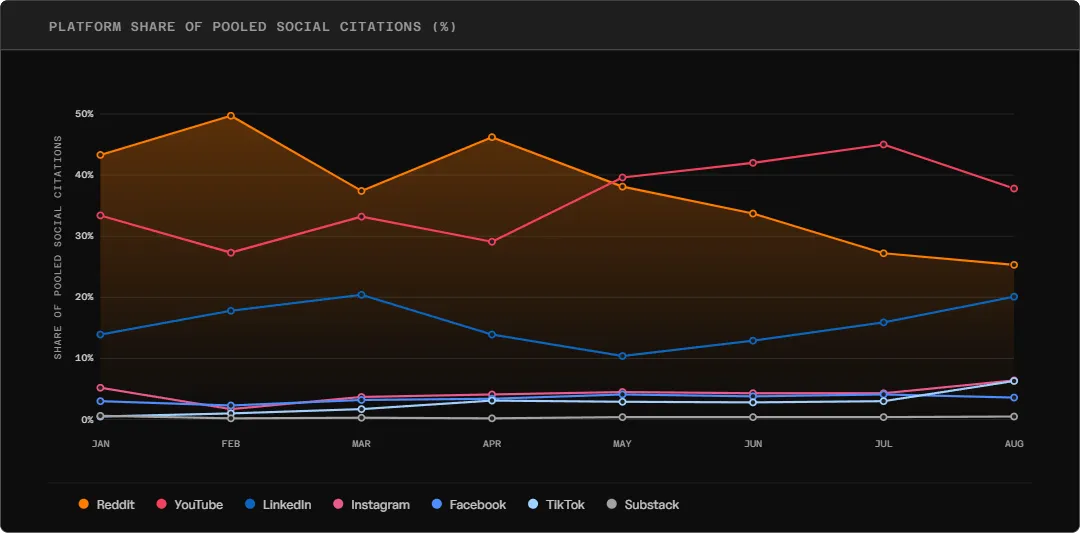The width and height of the screenshot is (1080, 533).
Task: Select the LinkedIn data point for April
Action: [492, 335]
